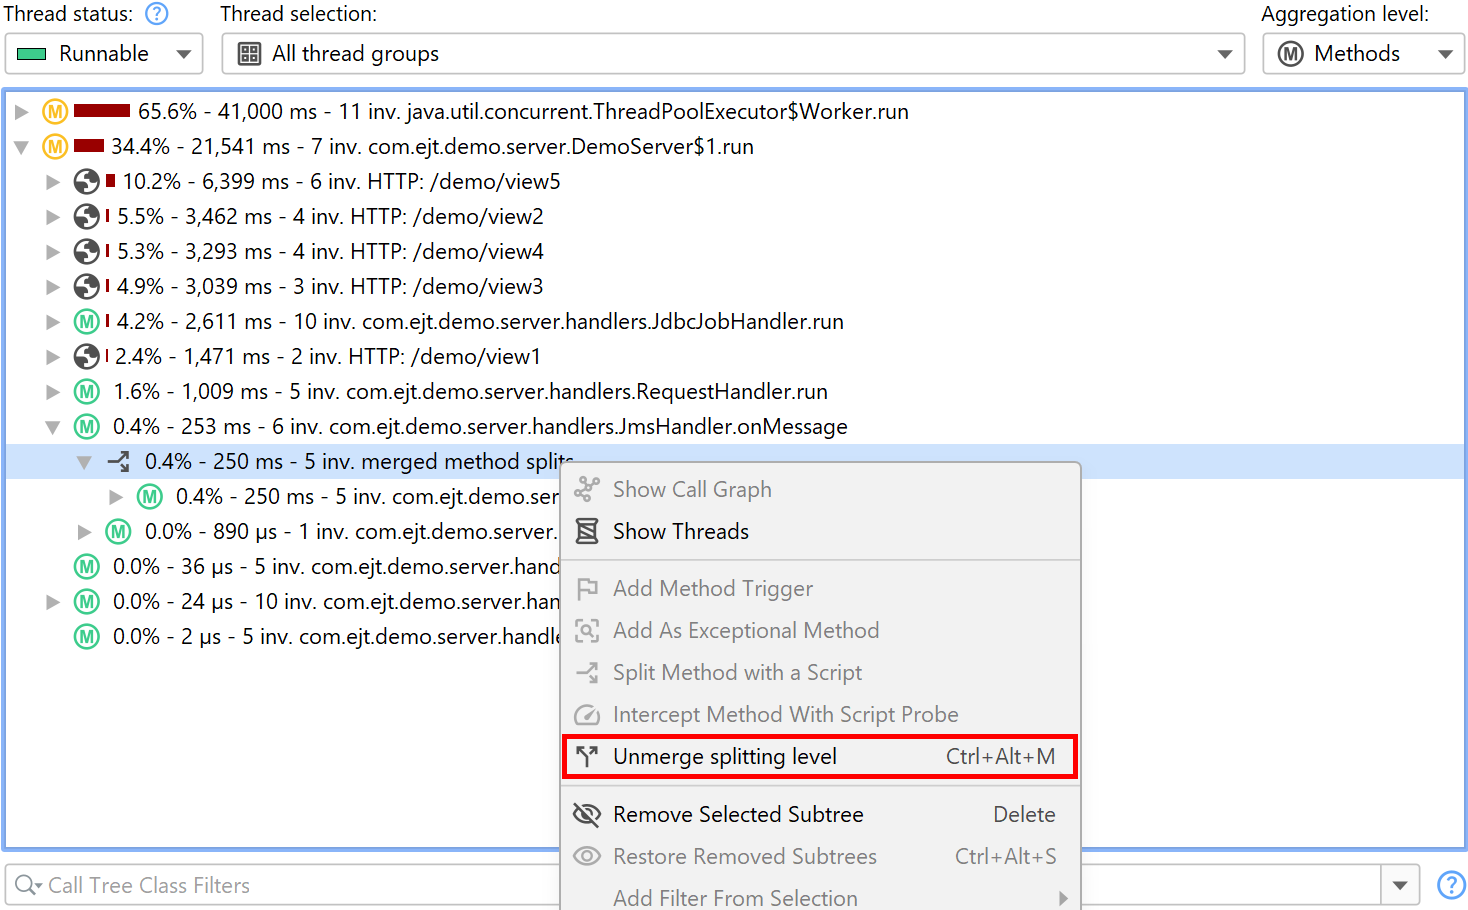The image size is (1468, 910).
Task: Click the 2 µs method icon
Action: click(87, 637)
